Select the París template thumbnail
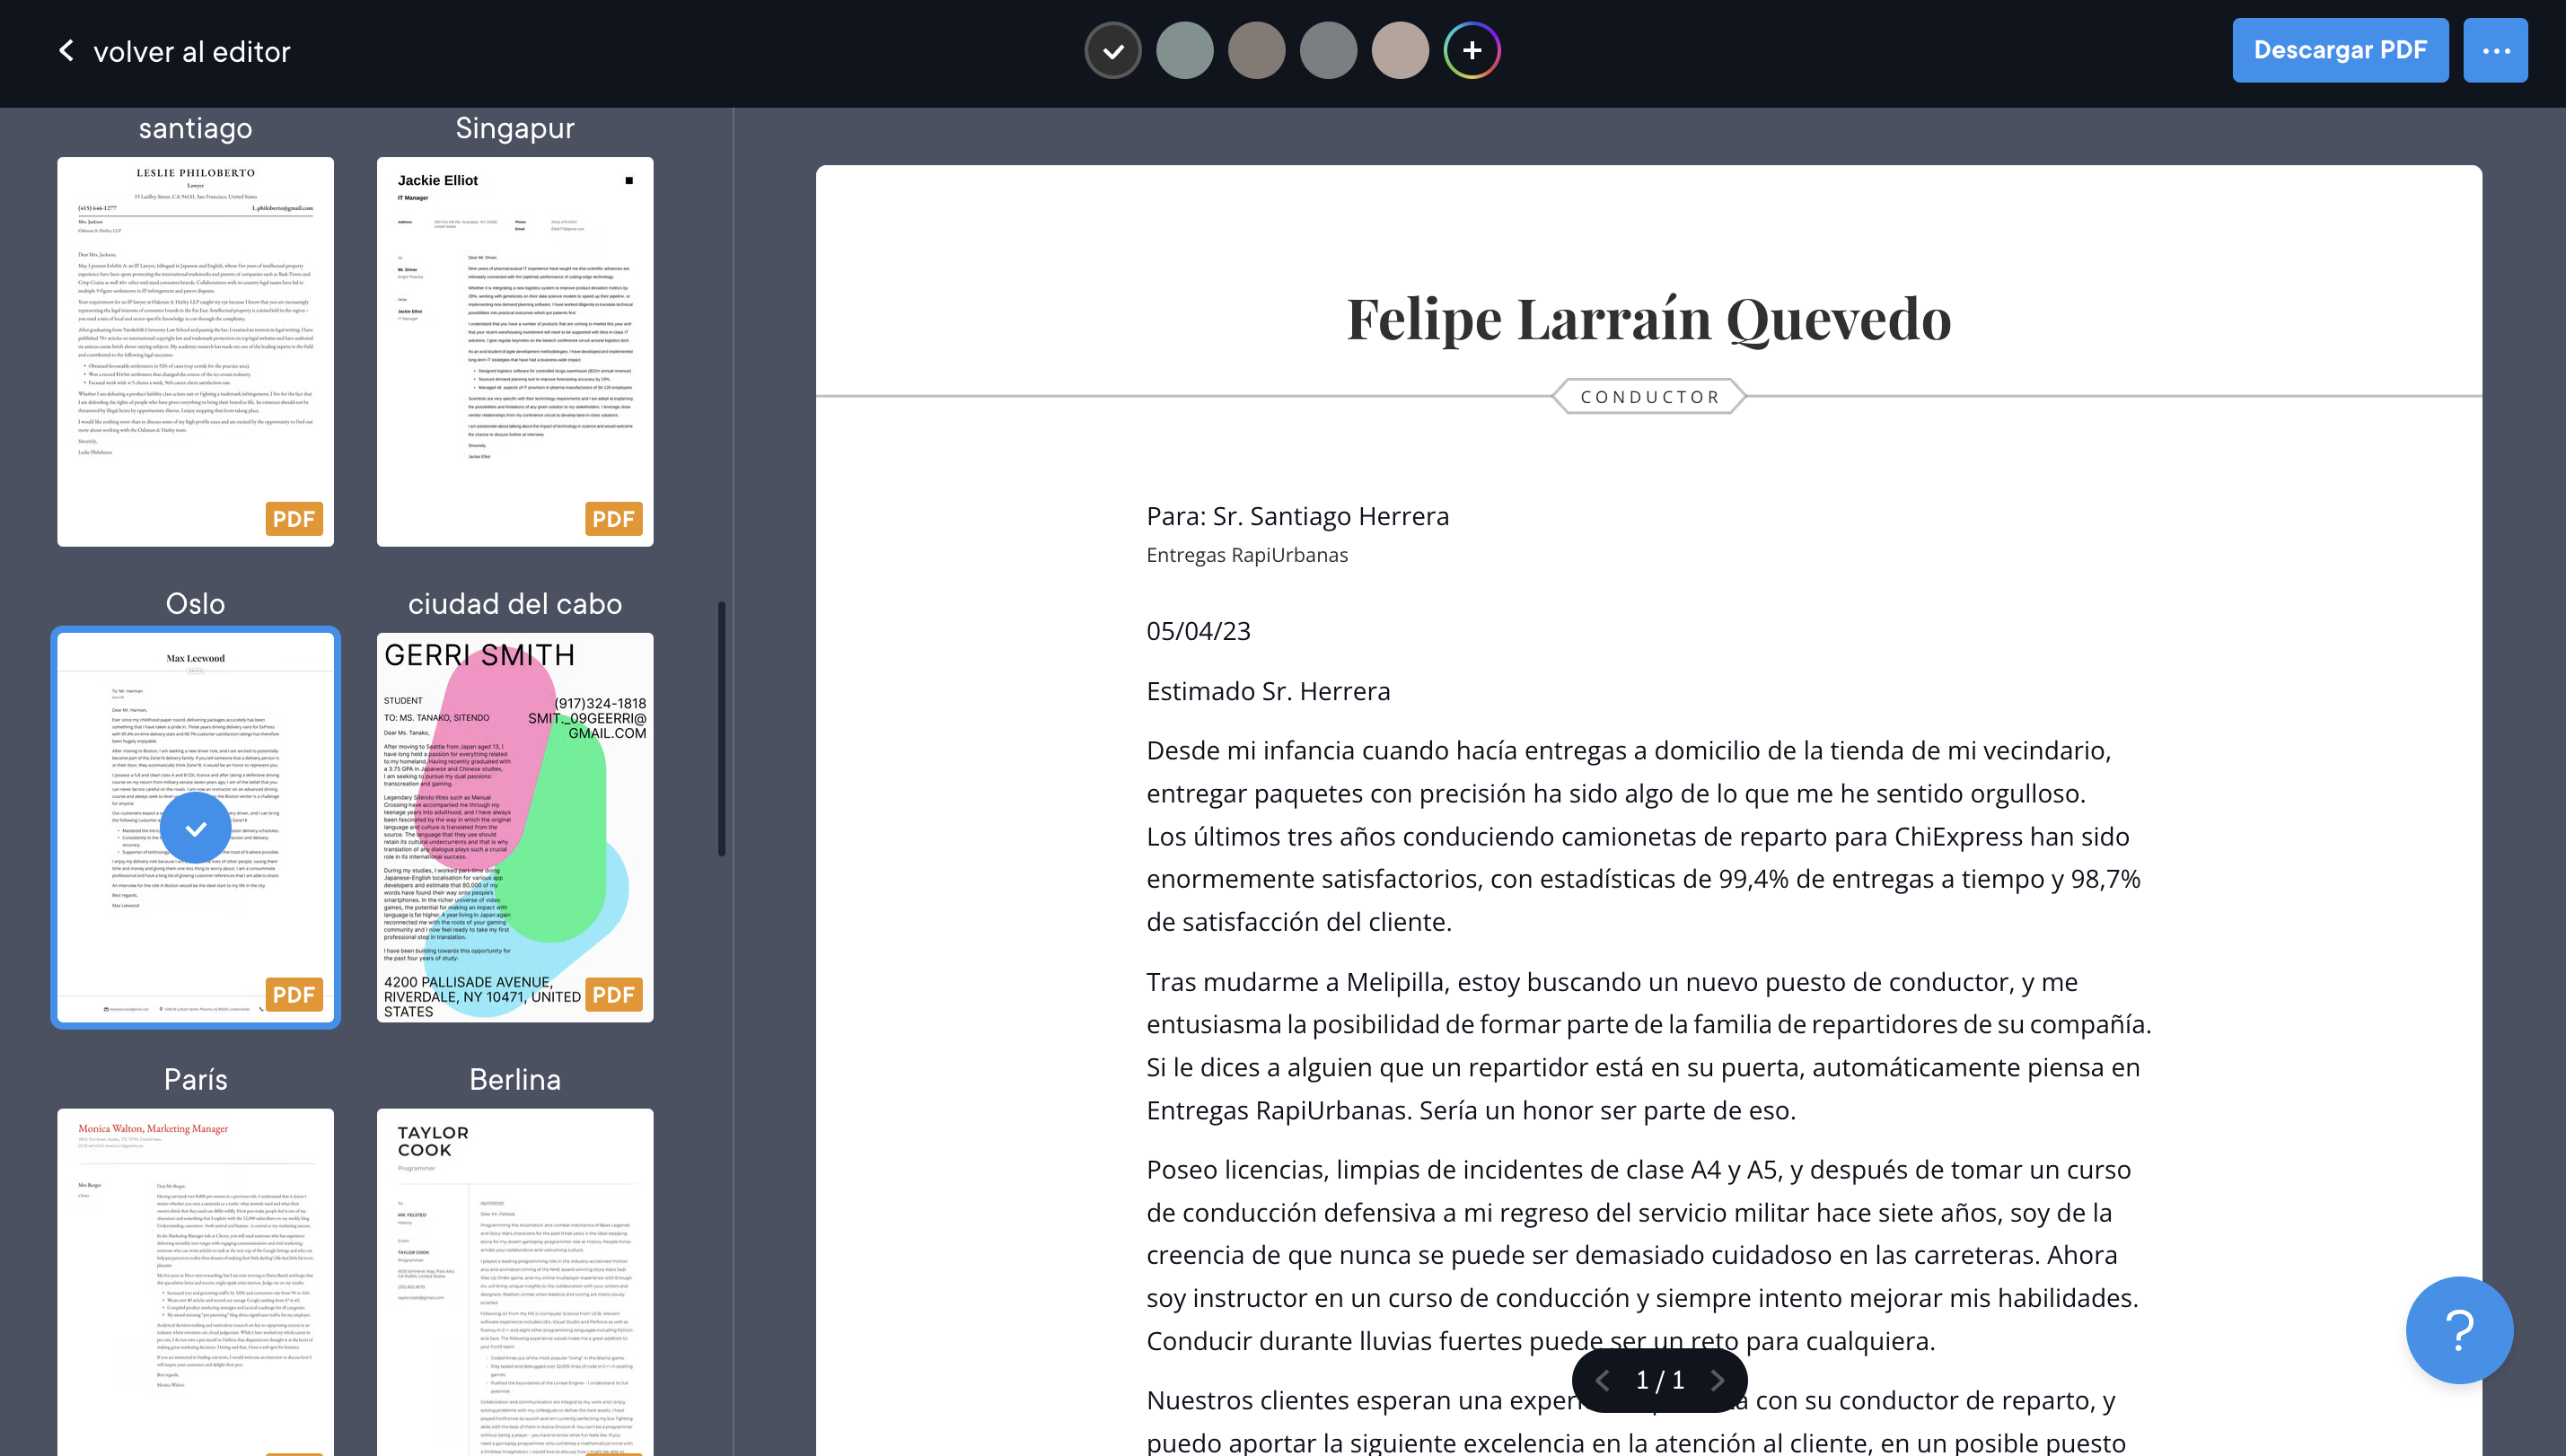 pos(196,1280)
